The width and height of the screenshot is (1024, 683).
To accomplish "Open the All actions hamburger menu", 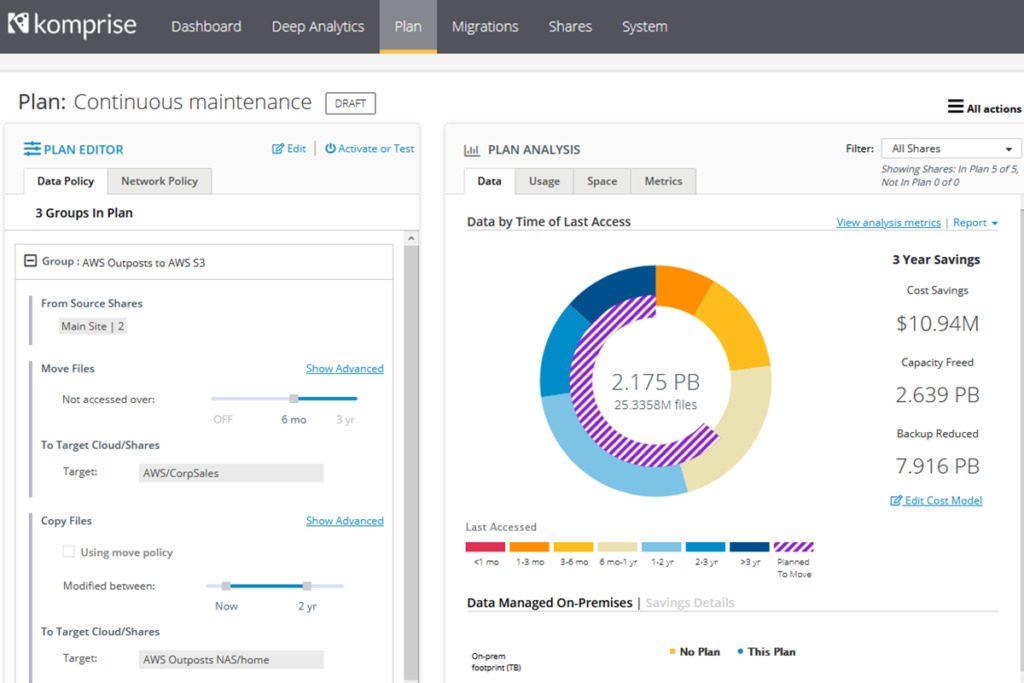I will [x=955, y=107].
